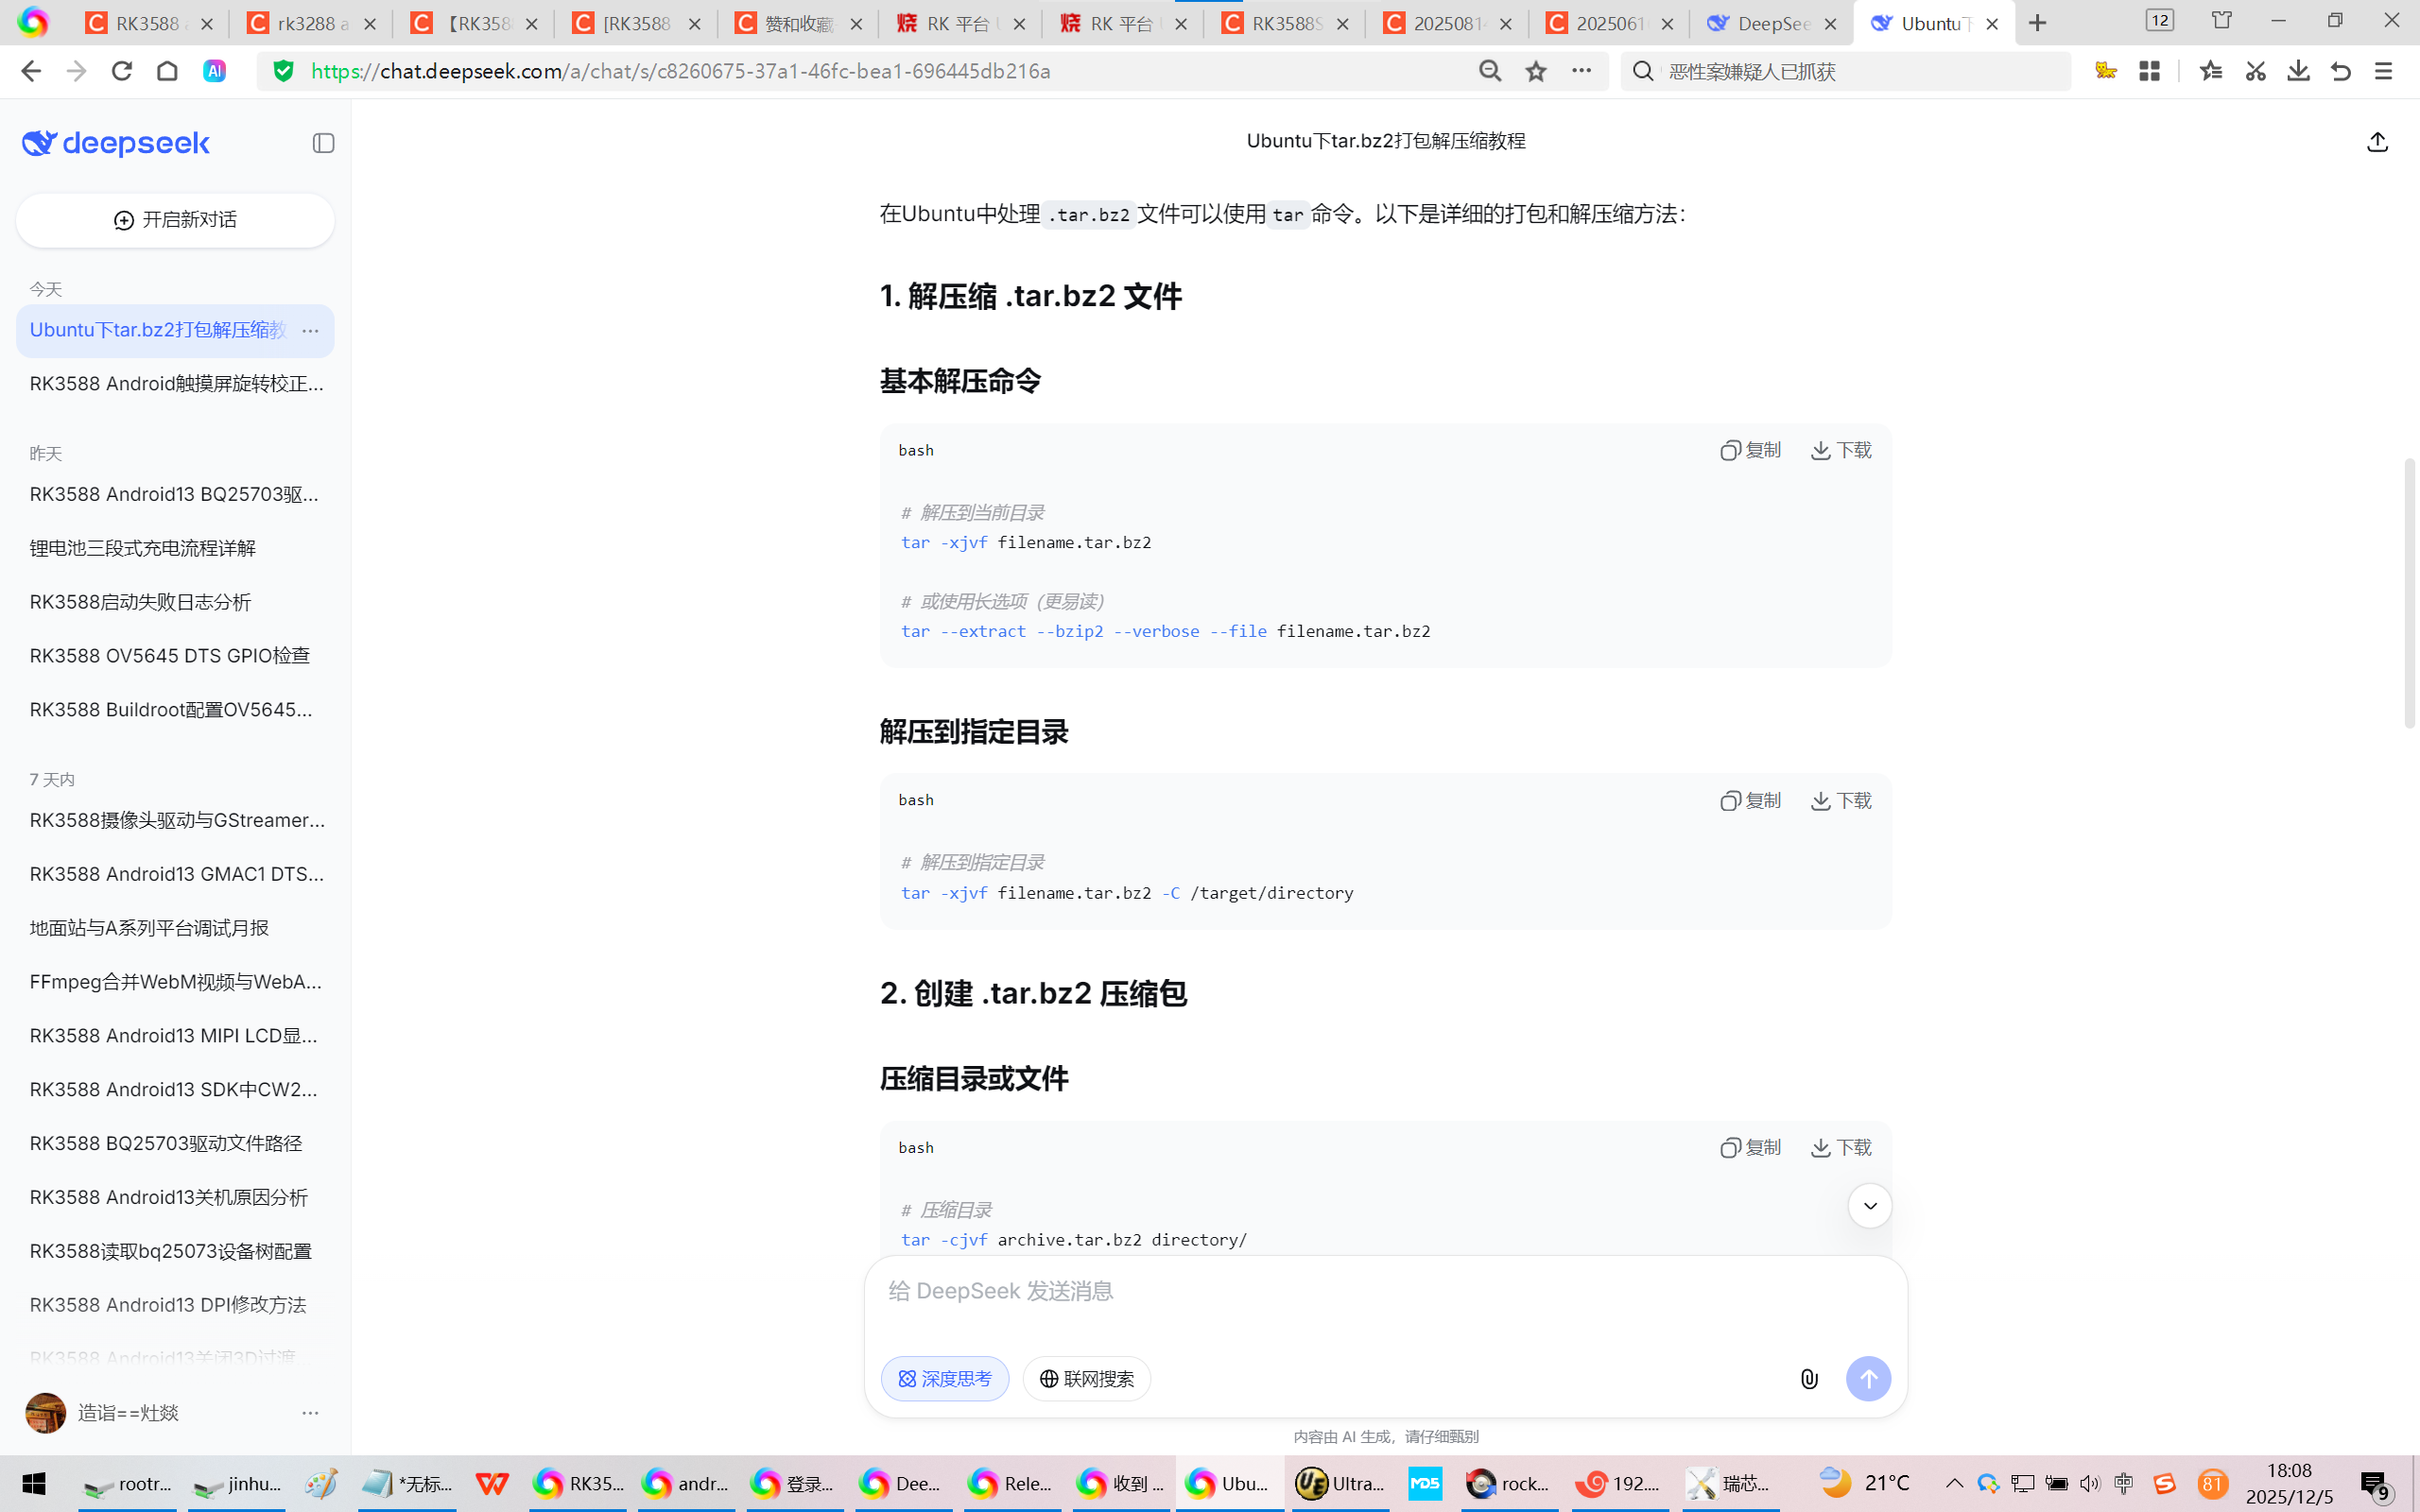The width and height of the screenshot is (2420, 1512).
Task: Copy the first bash code block
Action: click(1751, 450)
